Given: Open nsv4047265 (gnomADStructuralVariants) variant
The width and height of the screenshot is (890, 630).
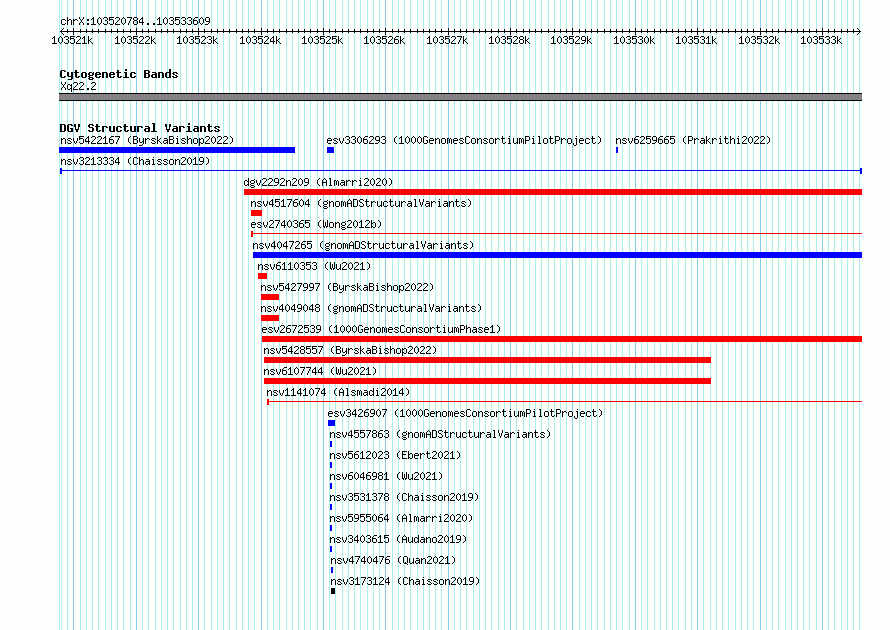Looking at the screenshot, I should pyautogui.click(x=363, y=245).
